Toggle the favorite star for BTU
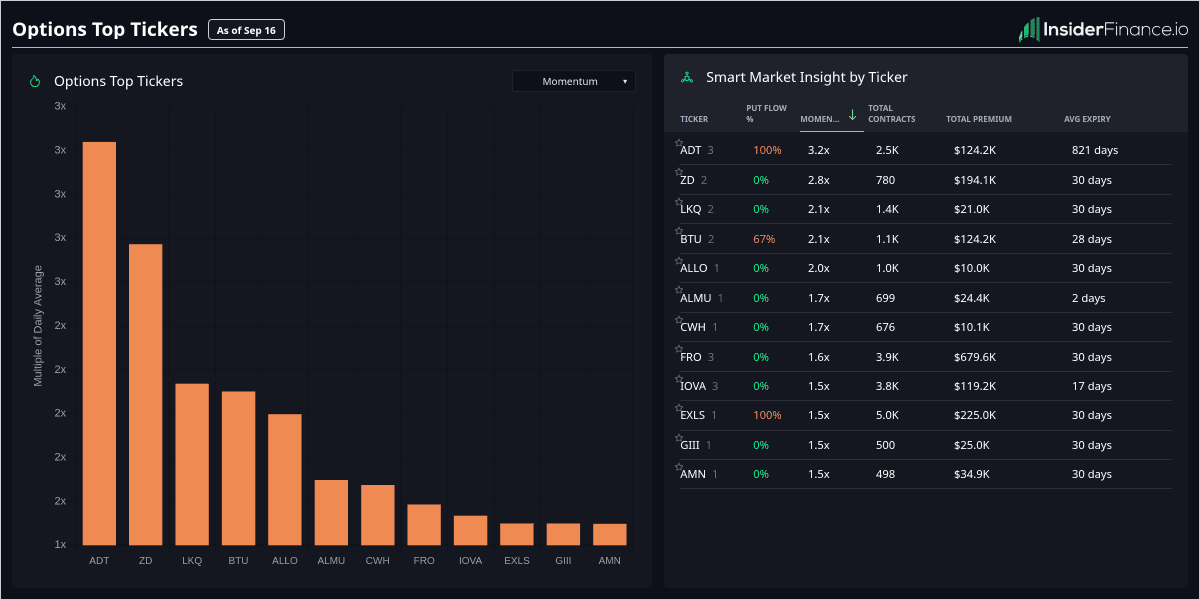The image size is (1200, 600). coord(679,231)
